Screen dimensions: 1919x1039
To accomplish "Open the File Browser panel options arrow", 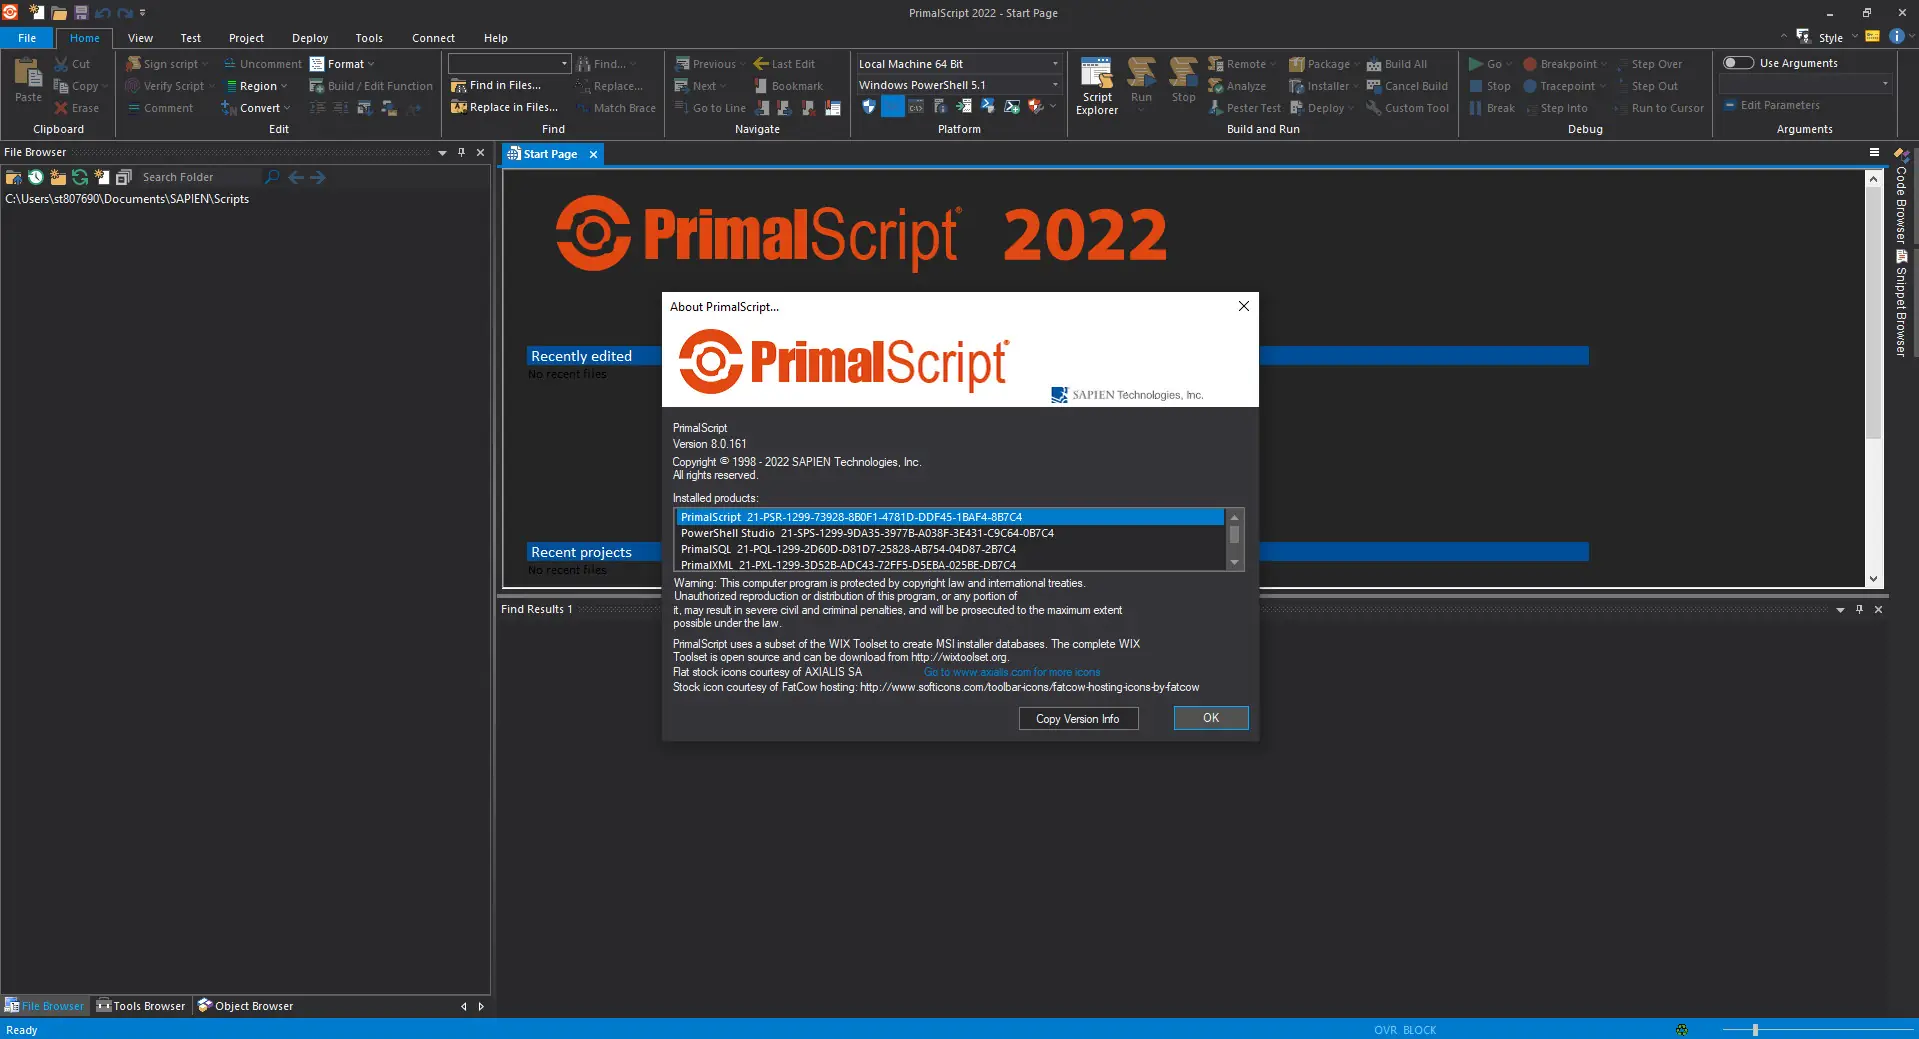I will pyautogui.click(x=442, y=153).
